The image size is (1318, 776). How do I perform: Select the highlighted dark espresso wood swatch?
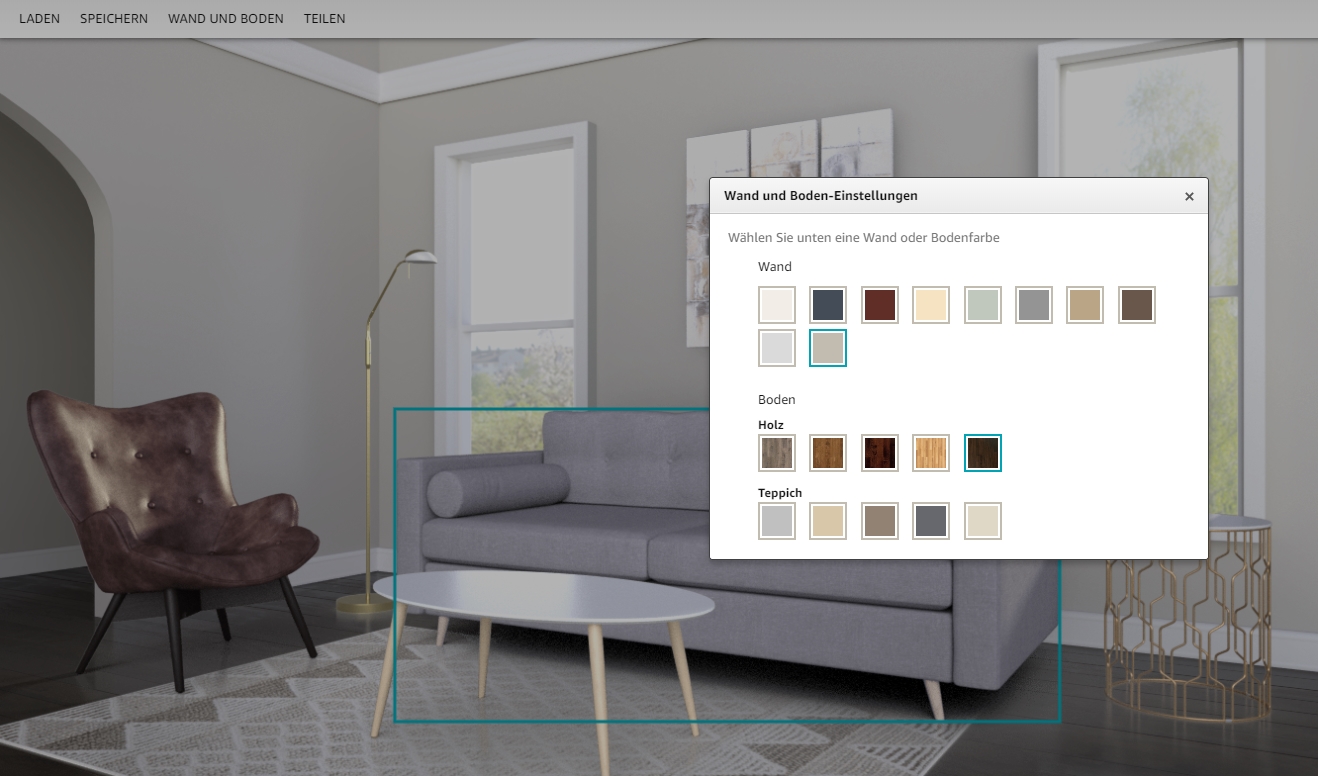click(x=983, y=453)
